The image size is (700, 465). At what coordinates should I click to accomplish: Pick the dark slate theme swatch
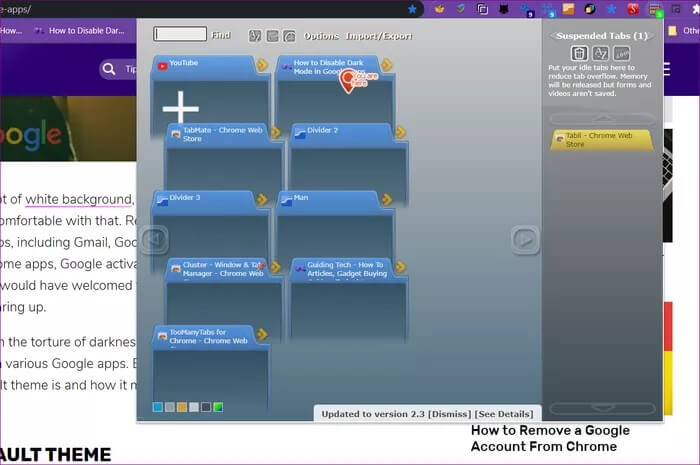point(206,407)
